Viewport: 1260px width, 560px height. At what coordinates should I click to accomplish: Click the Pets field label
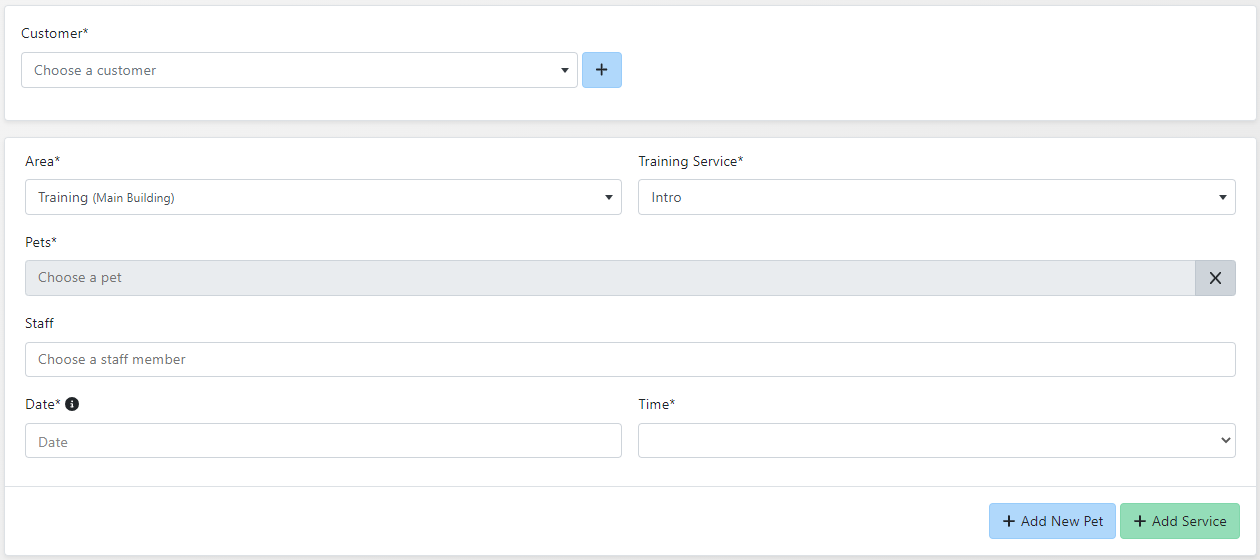41,242
